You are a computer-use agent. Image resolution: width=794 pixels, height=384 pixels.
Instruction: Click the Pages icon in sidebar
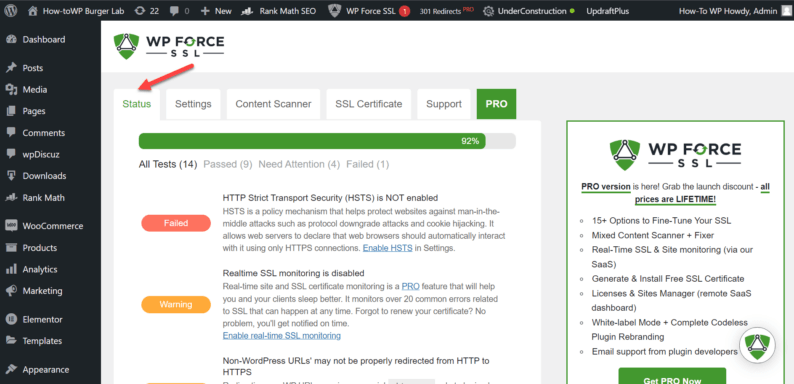[12, 111]
